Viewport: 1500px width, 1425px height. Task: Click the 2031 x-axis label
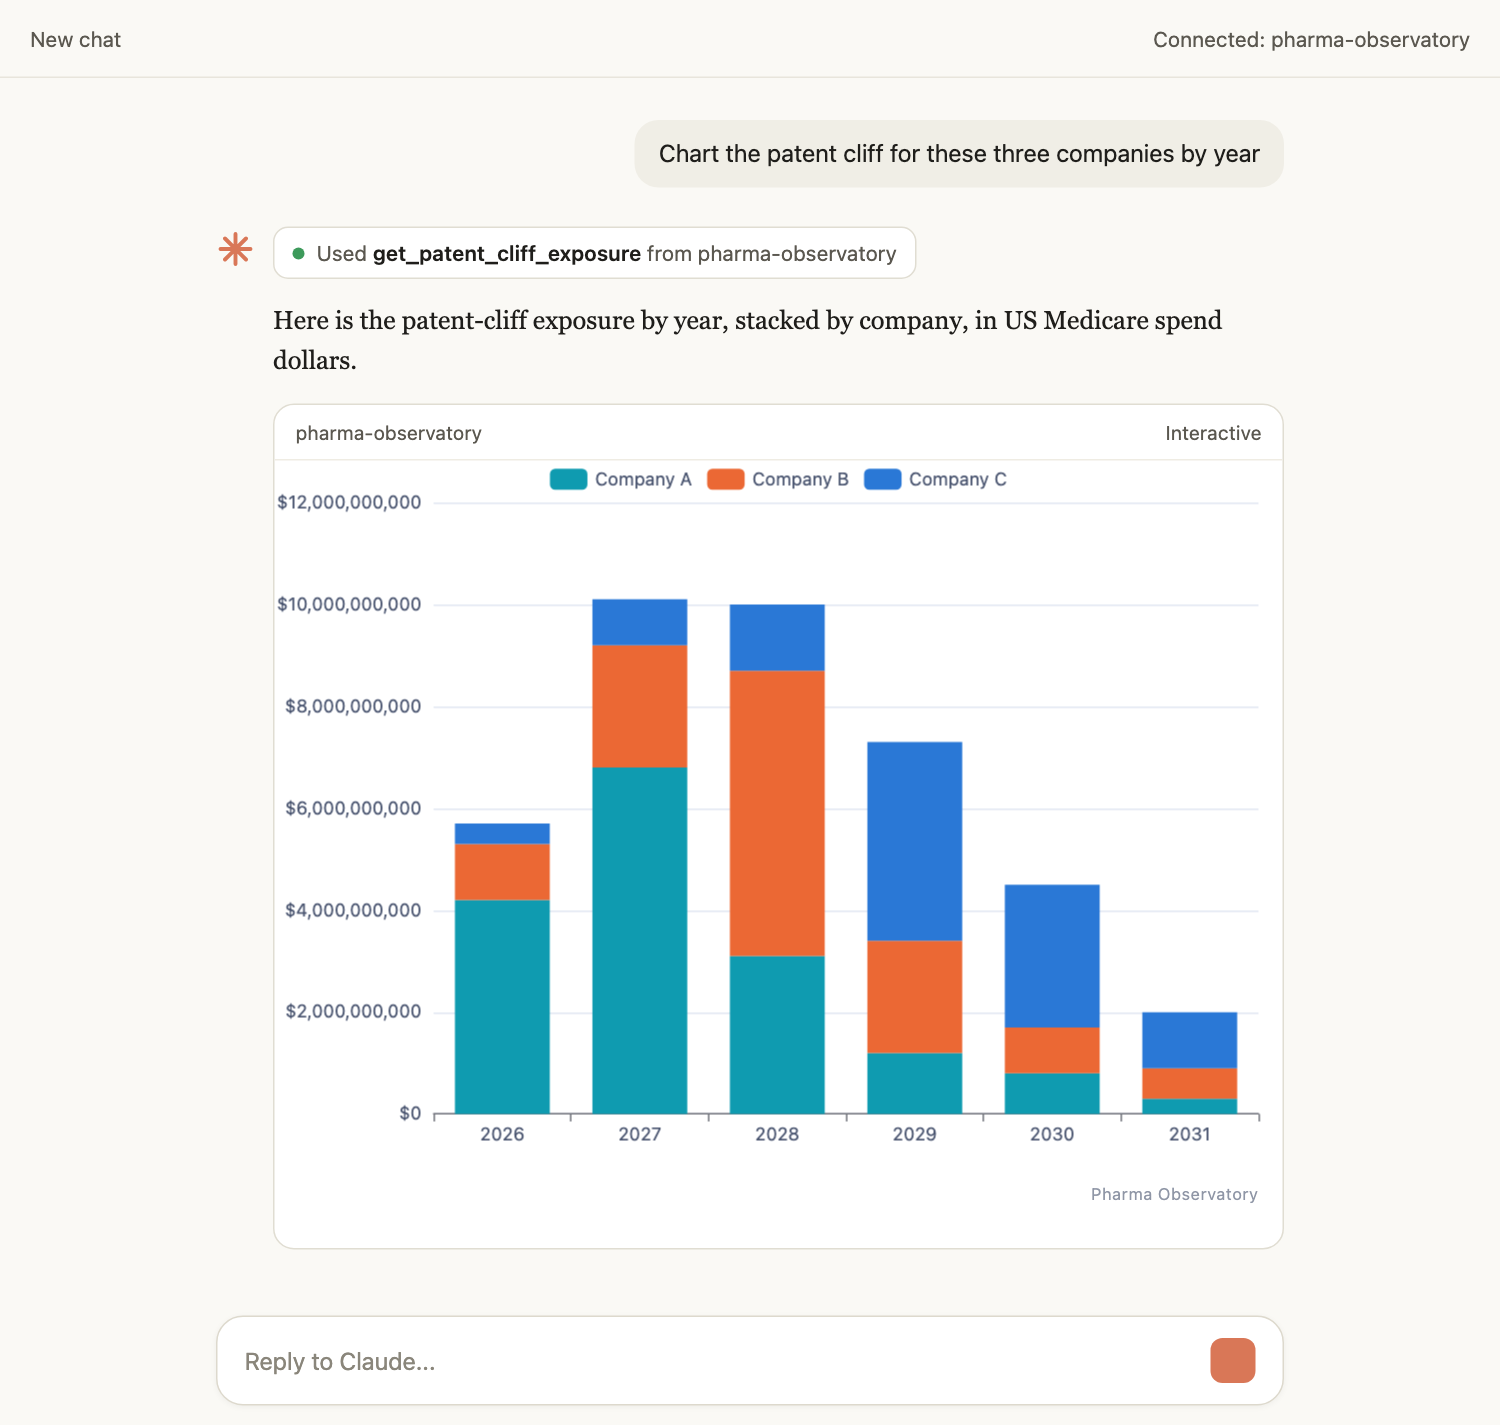tap(1190, 1134)
